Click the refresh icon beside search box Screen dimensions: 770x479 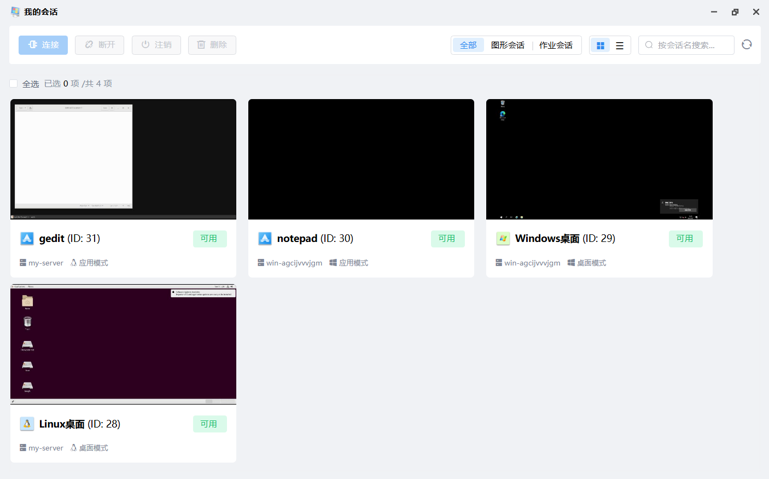746,45
